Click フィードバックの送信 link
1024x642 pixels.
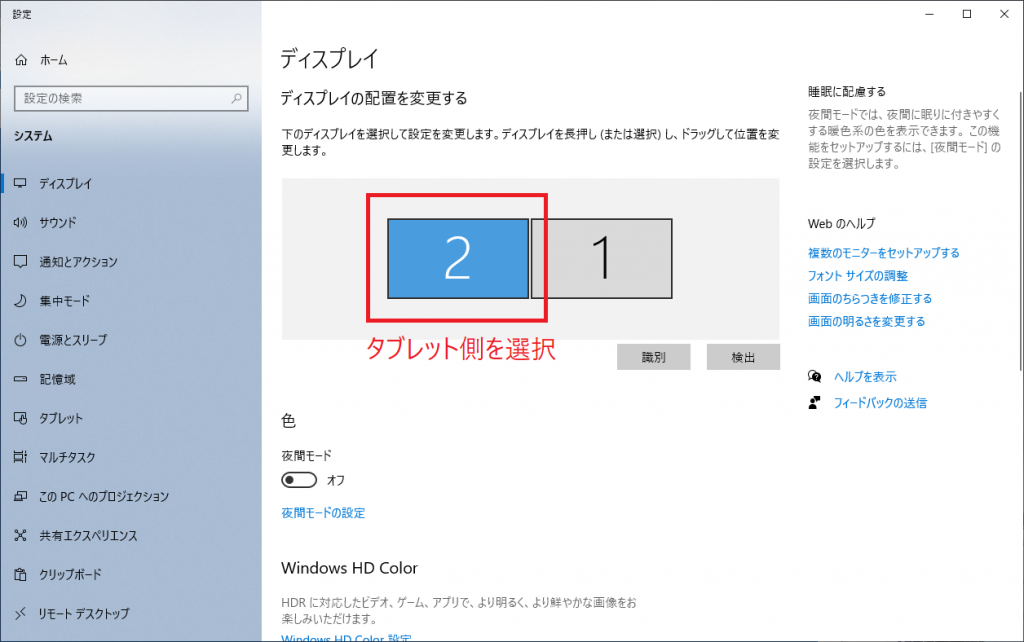coord(880,403)
